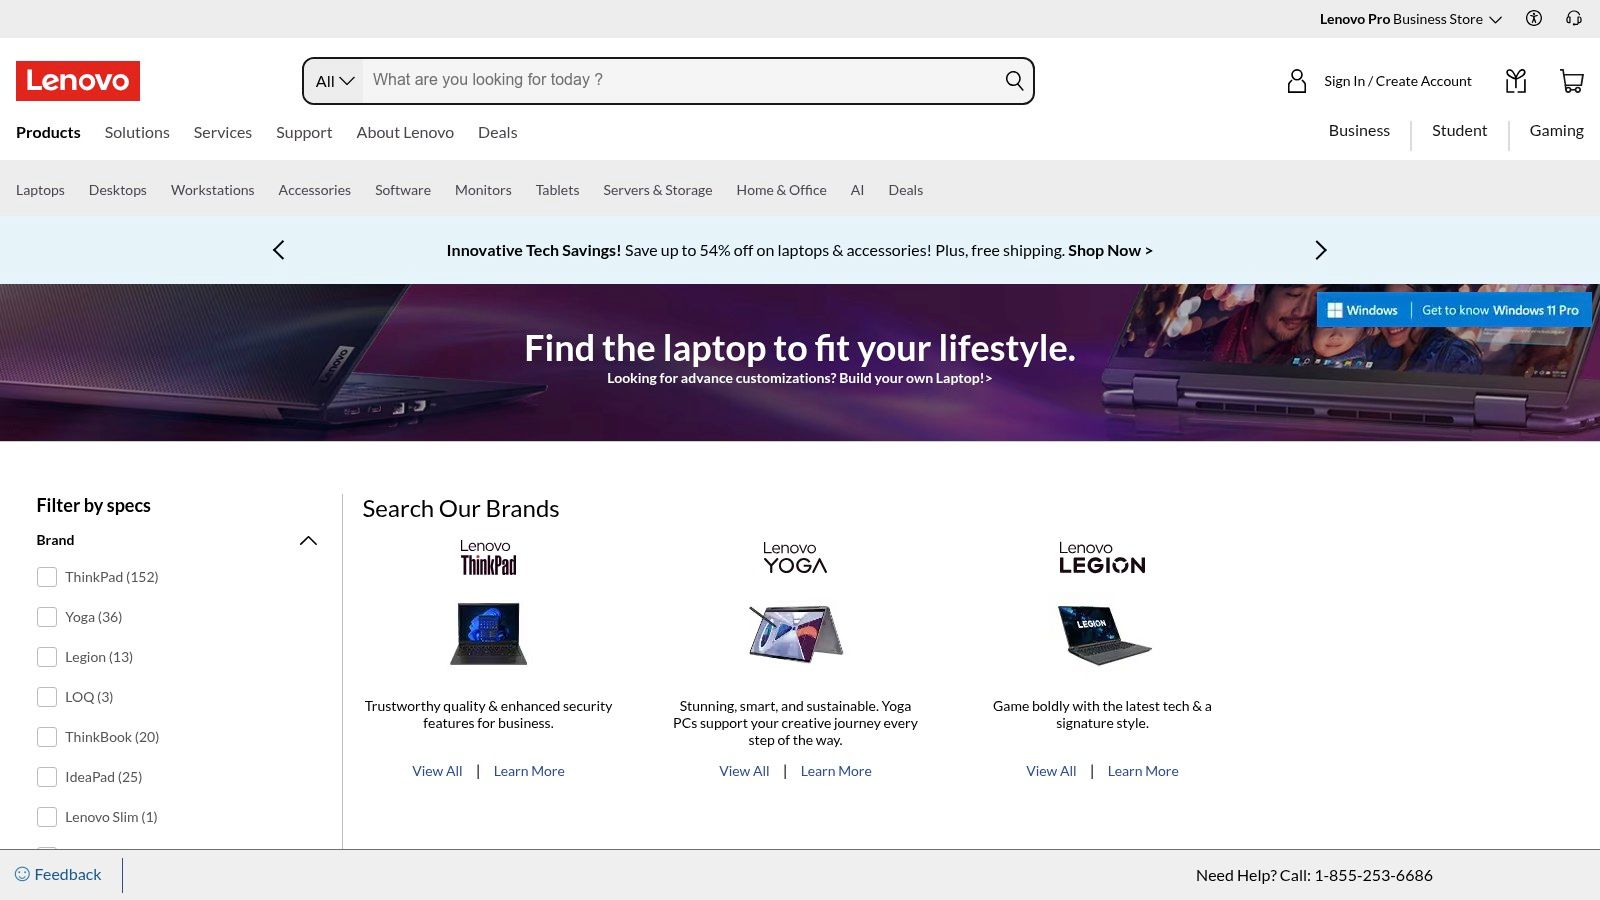Click the next promo arrow
This screenshot has width=1600, height=900.
click(x=1320, y=250)
